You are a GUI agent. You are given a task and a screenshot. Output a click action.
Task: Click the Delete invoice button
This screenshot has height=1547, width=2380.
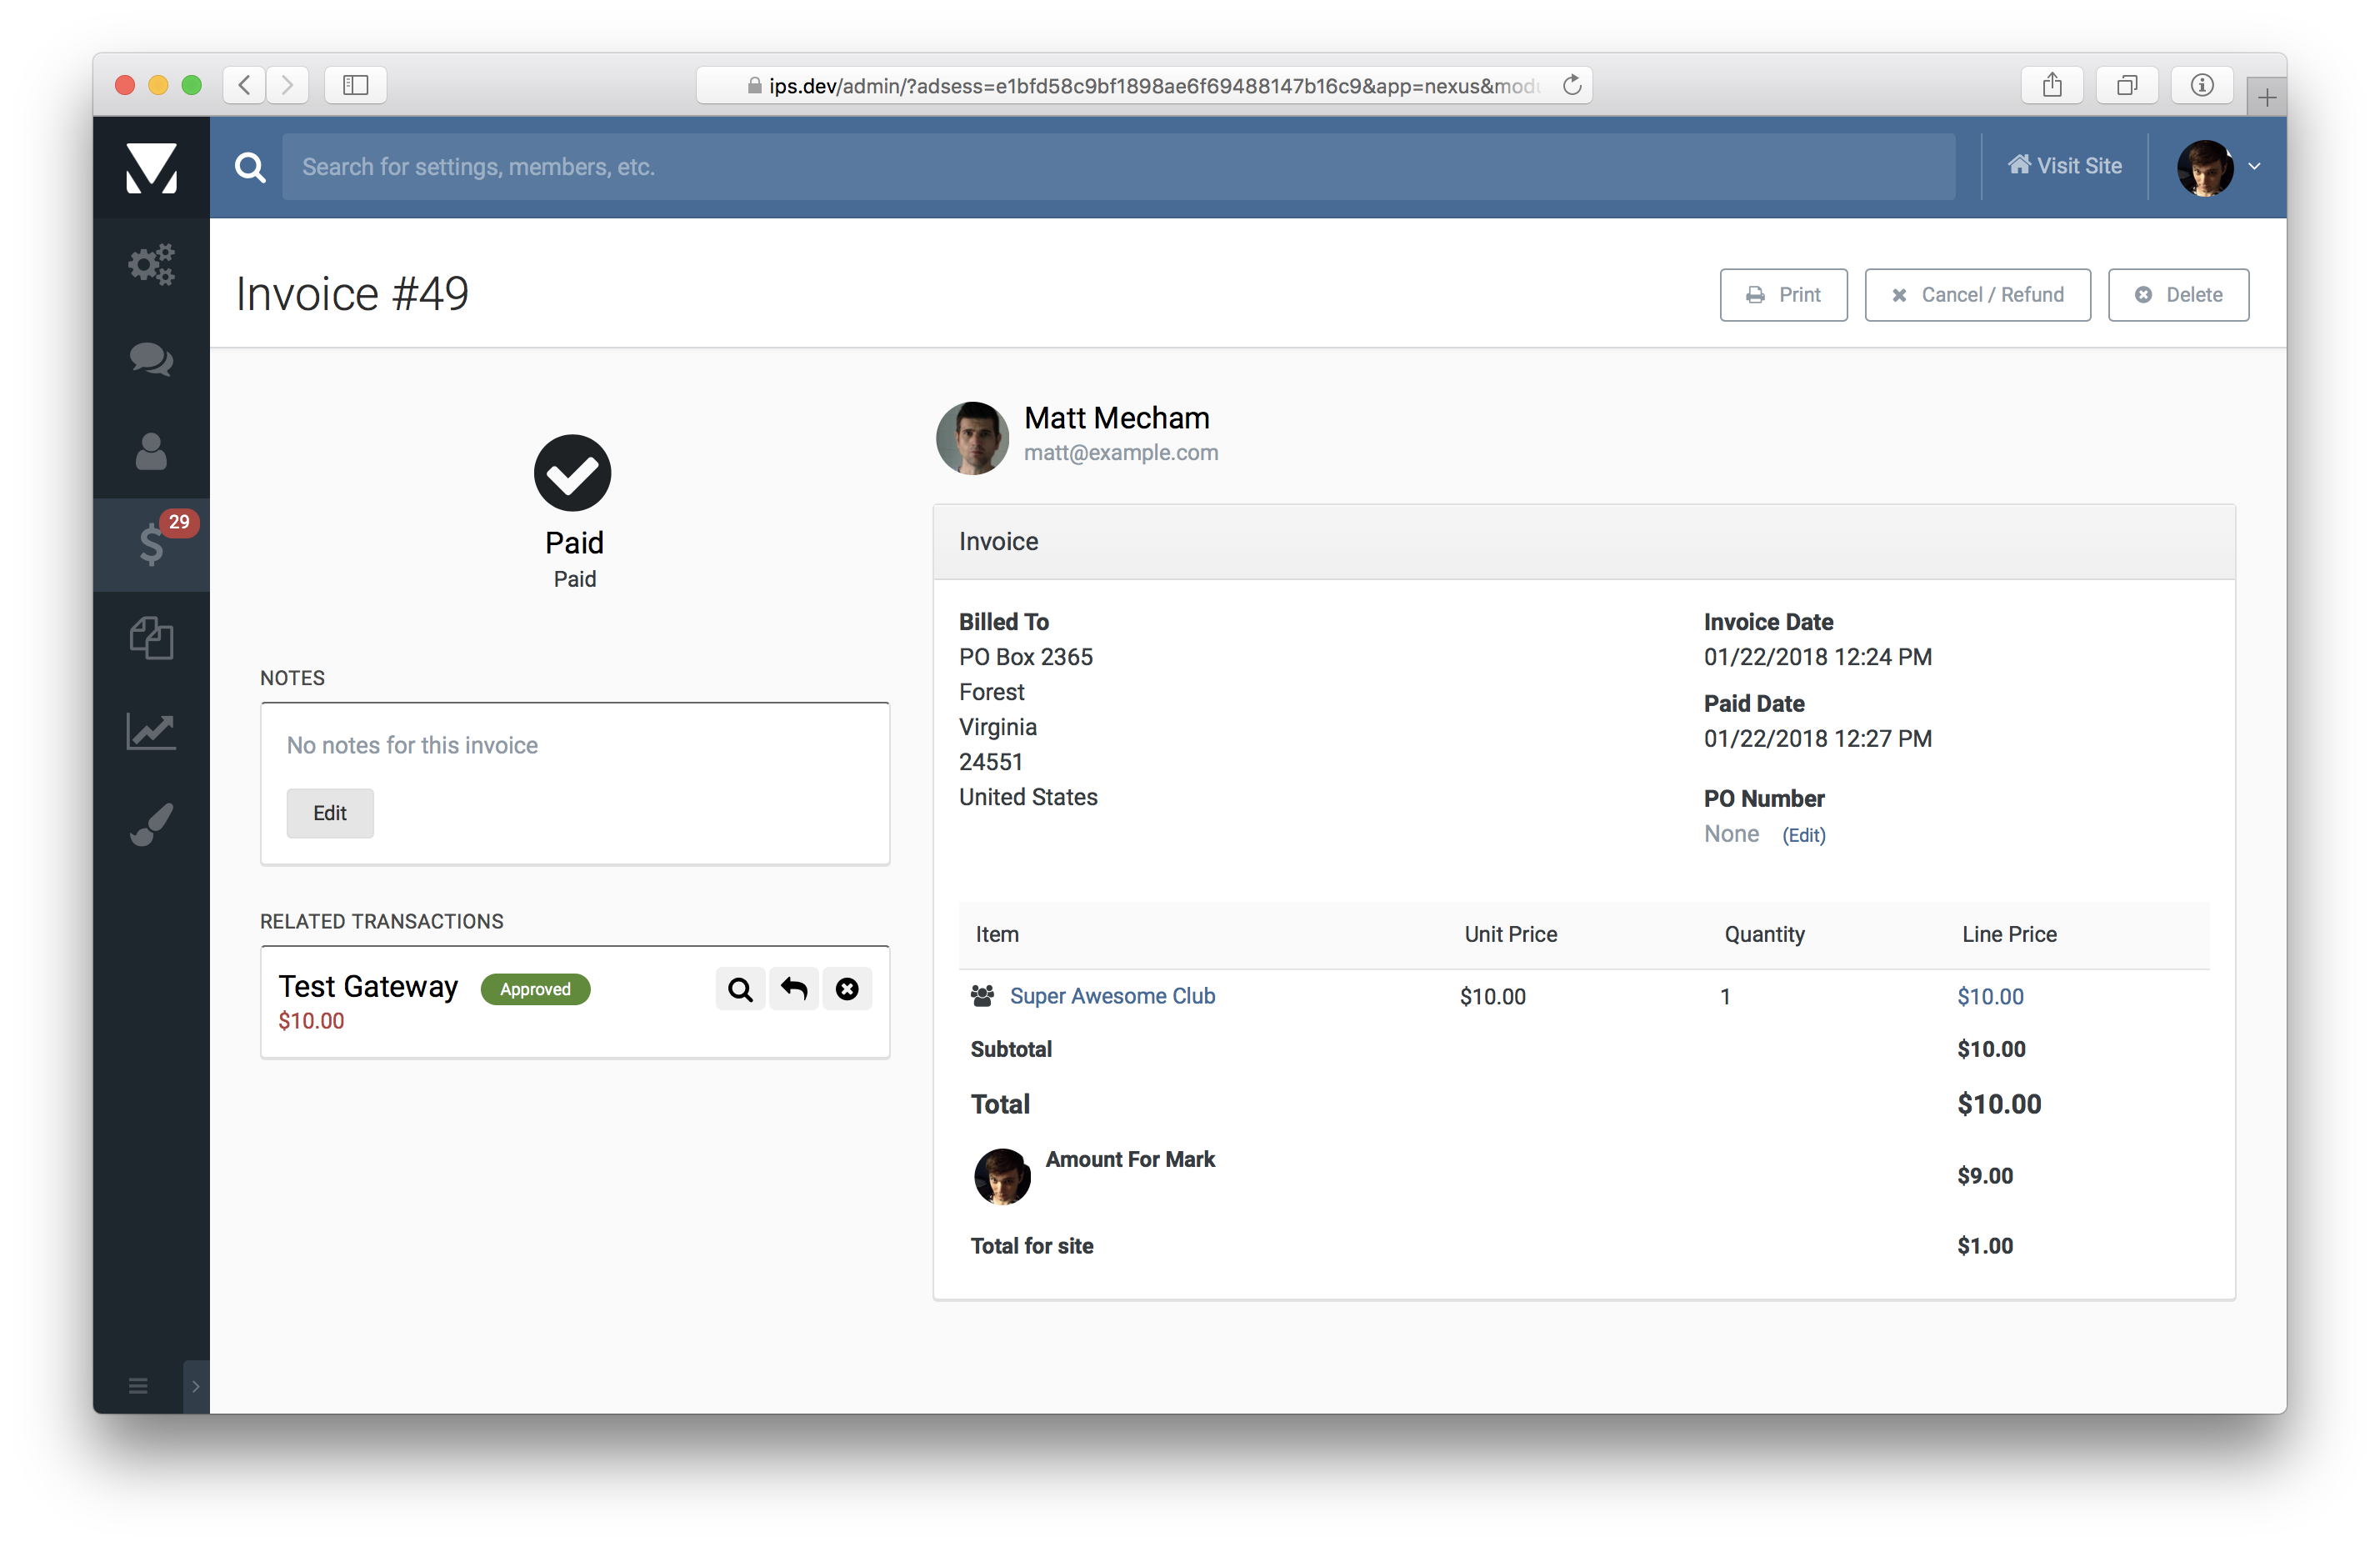[2177, 295]
